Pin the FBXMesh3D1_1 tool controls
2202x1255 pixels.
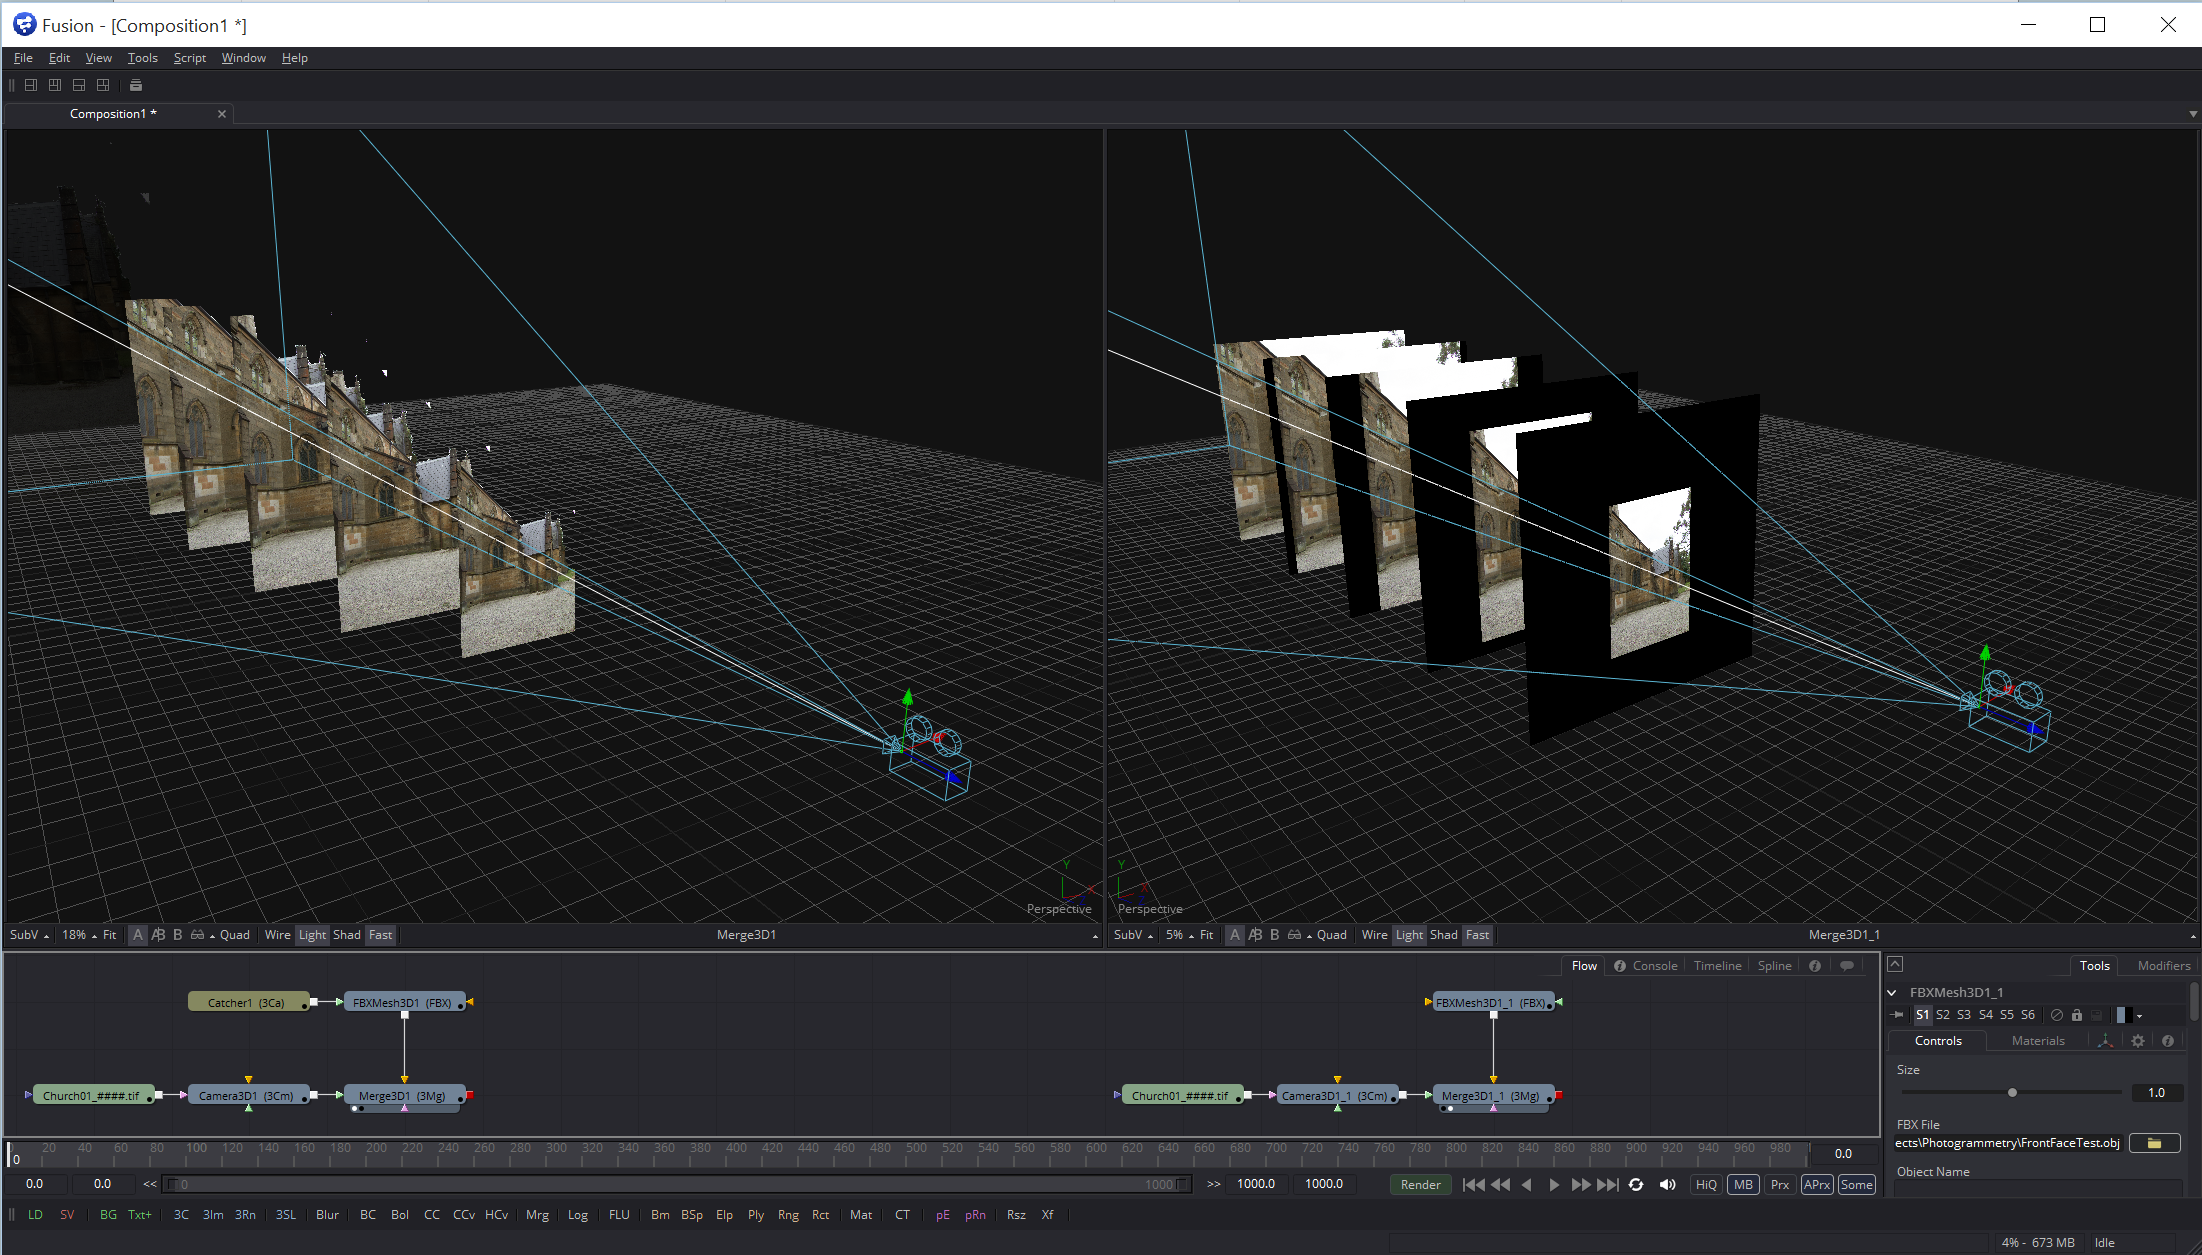tap(1896, 1014)
